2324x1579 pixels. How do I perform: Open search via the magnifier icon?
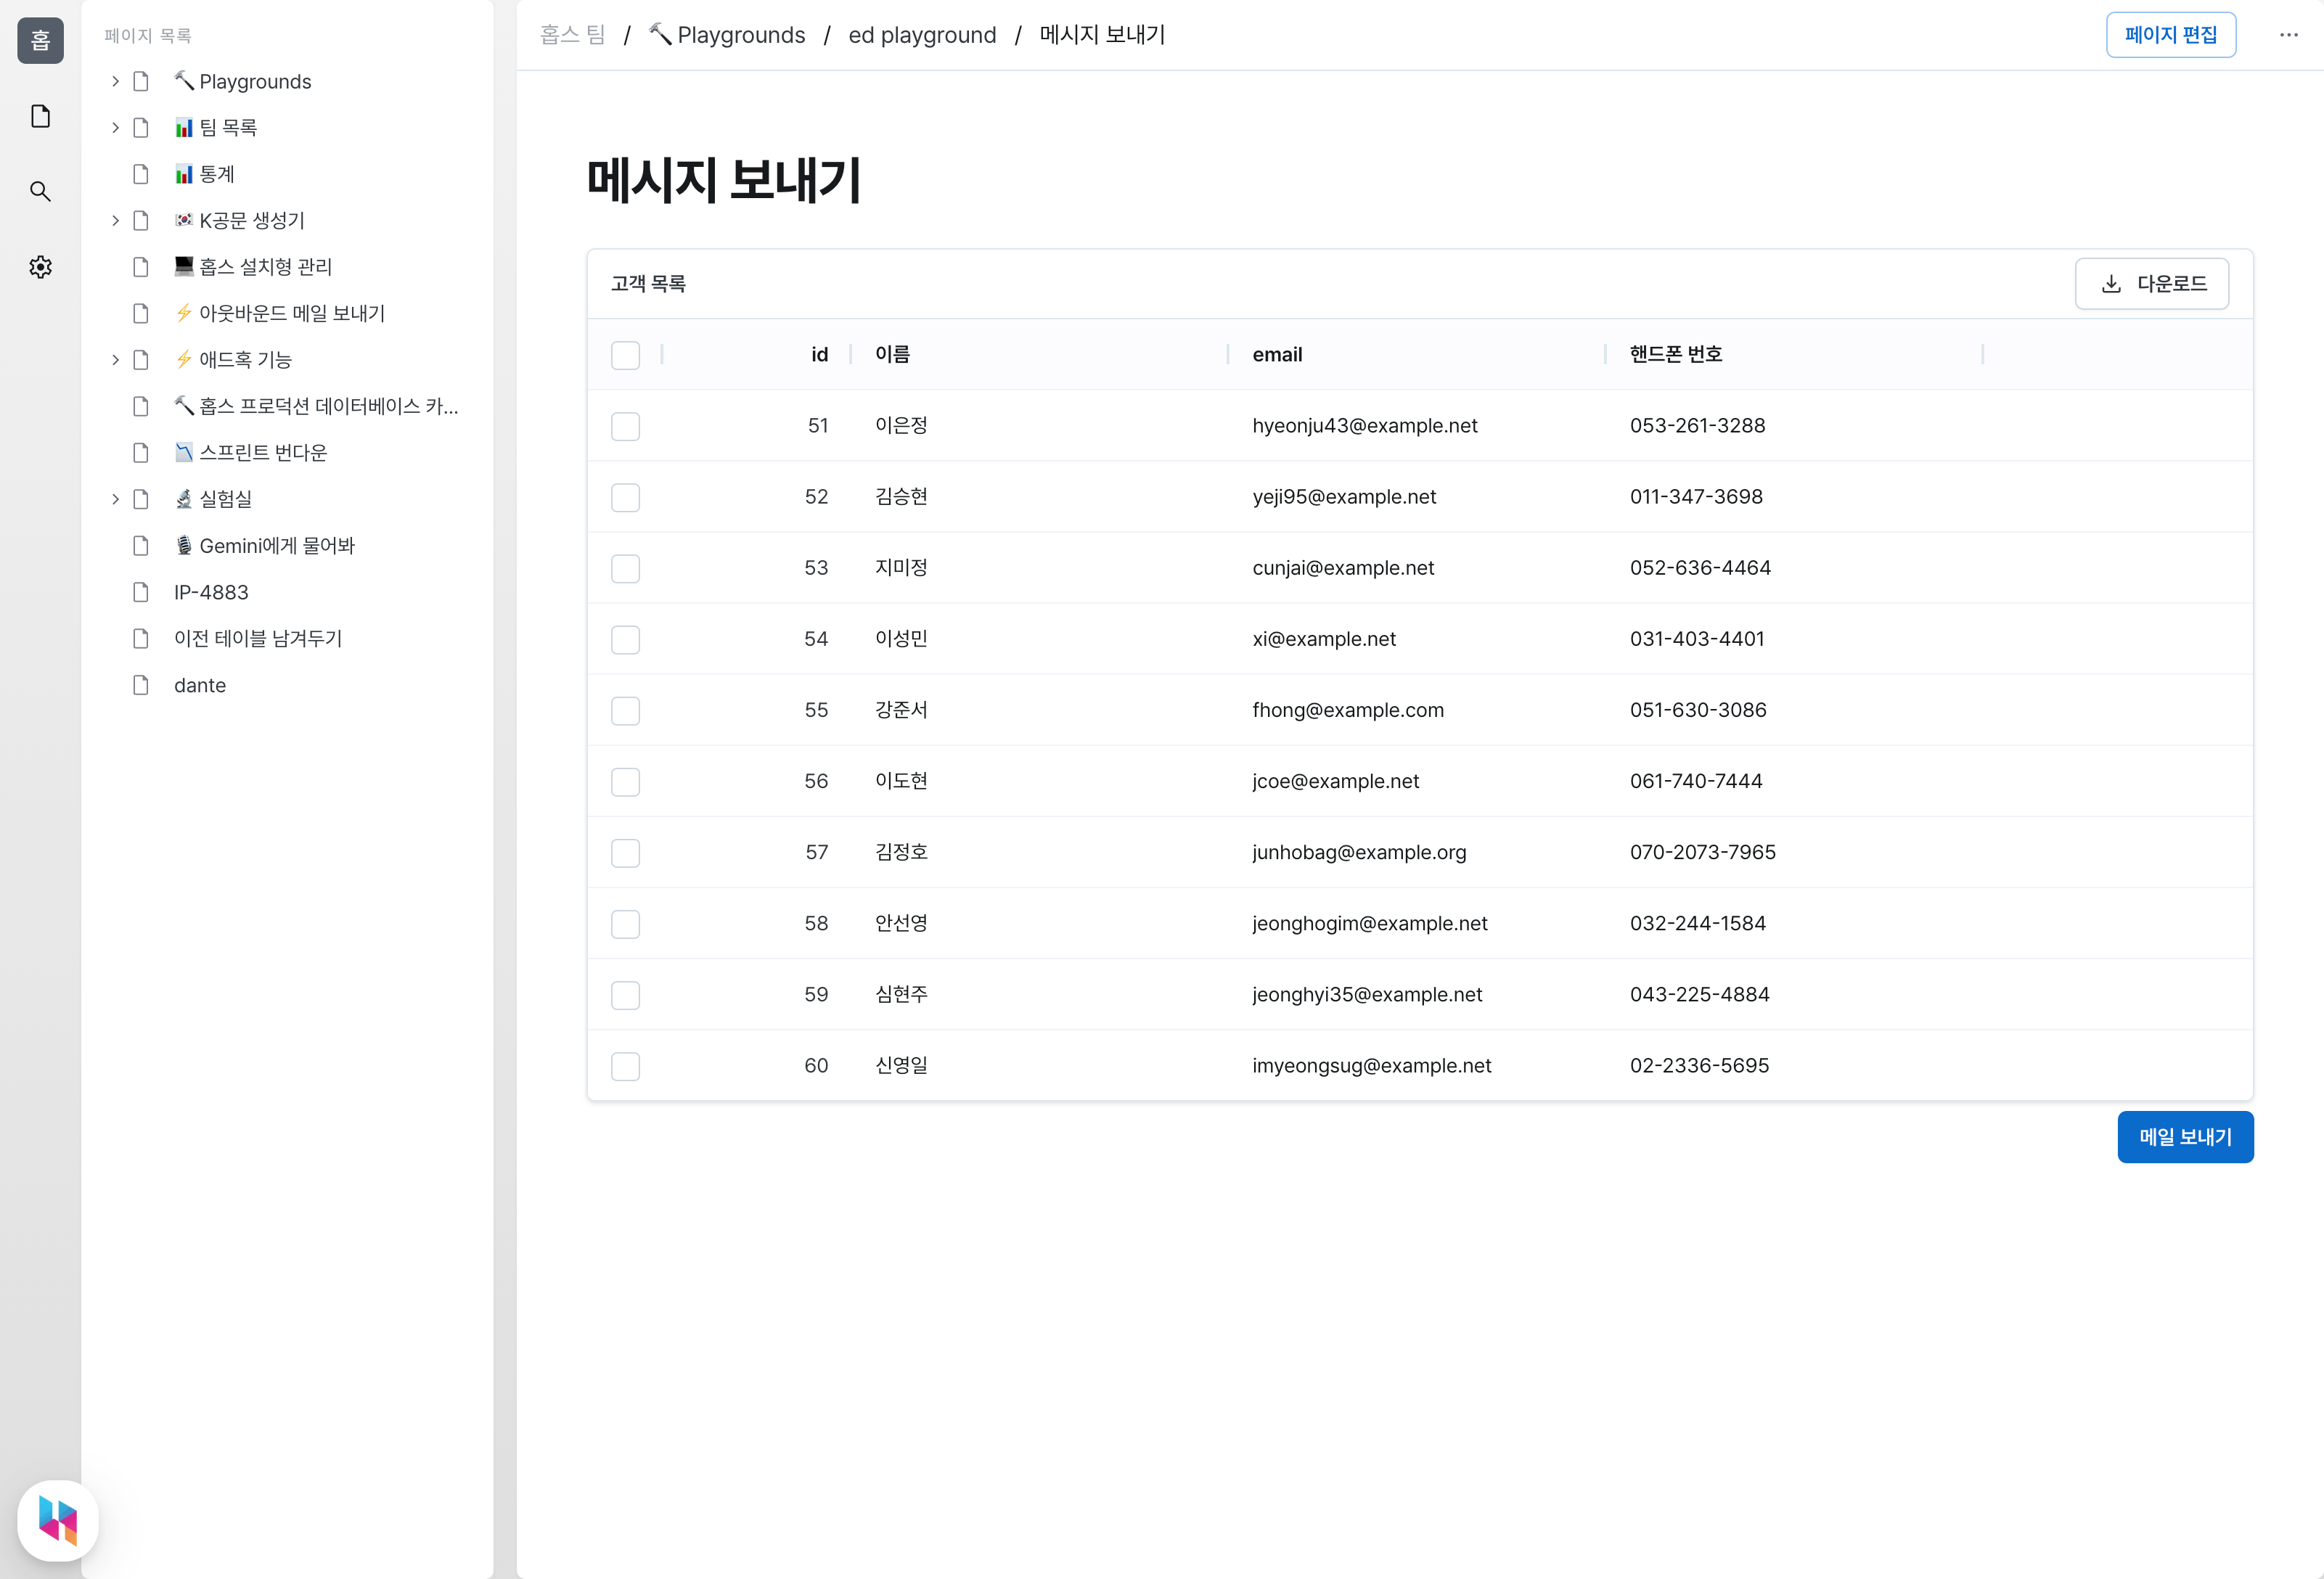40,191
